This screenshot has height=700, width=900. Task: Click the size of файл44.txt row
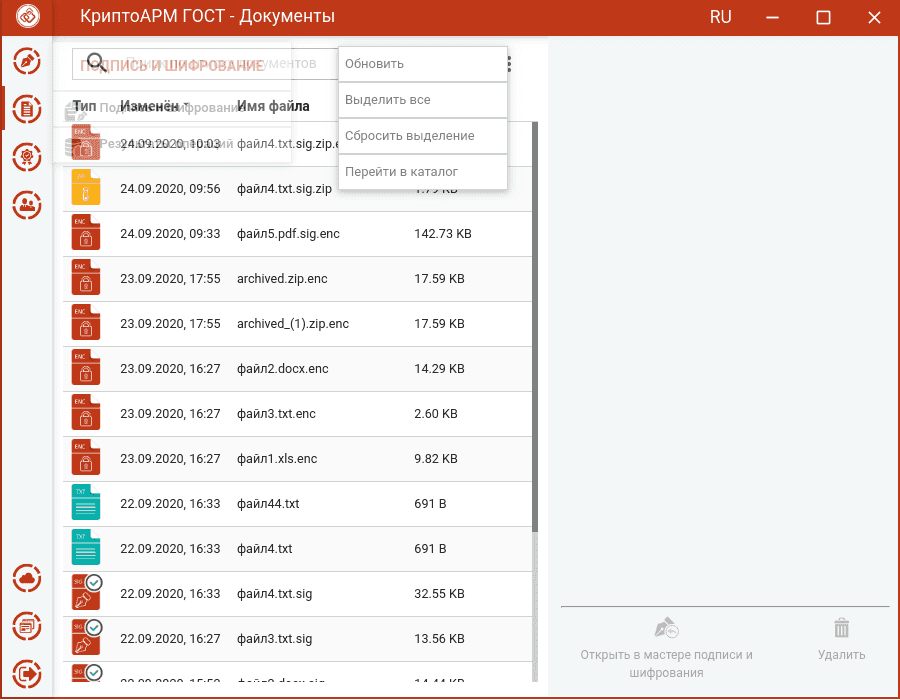(x=430, y=504)
